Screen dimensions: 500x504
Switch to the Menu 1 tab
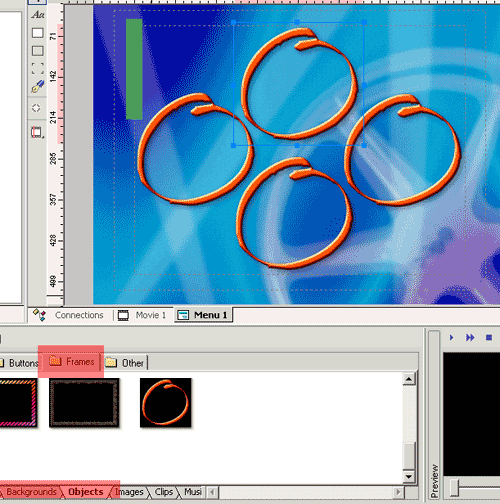pos(203,315)
